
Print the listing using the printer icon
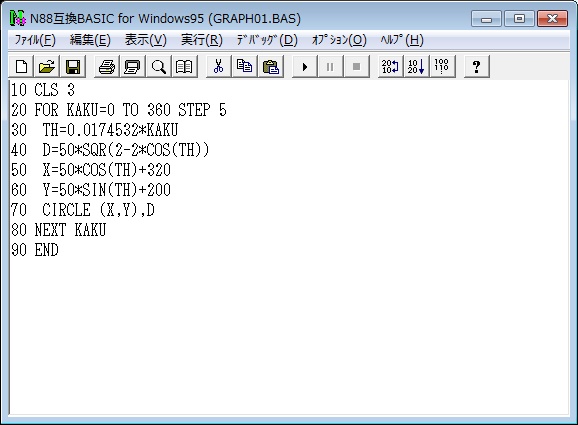click(107, 67)
